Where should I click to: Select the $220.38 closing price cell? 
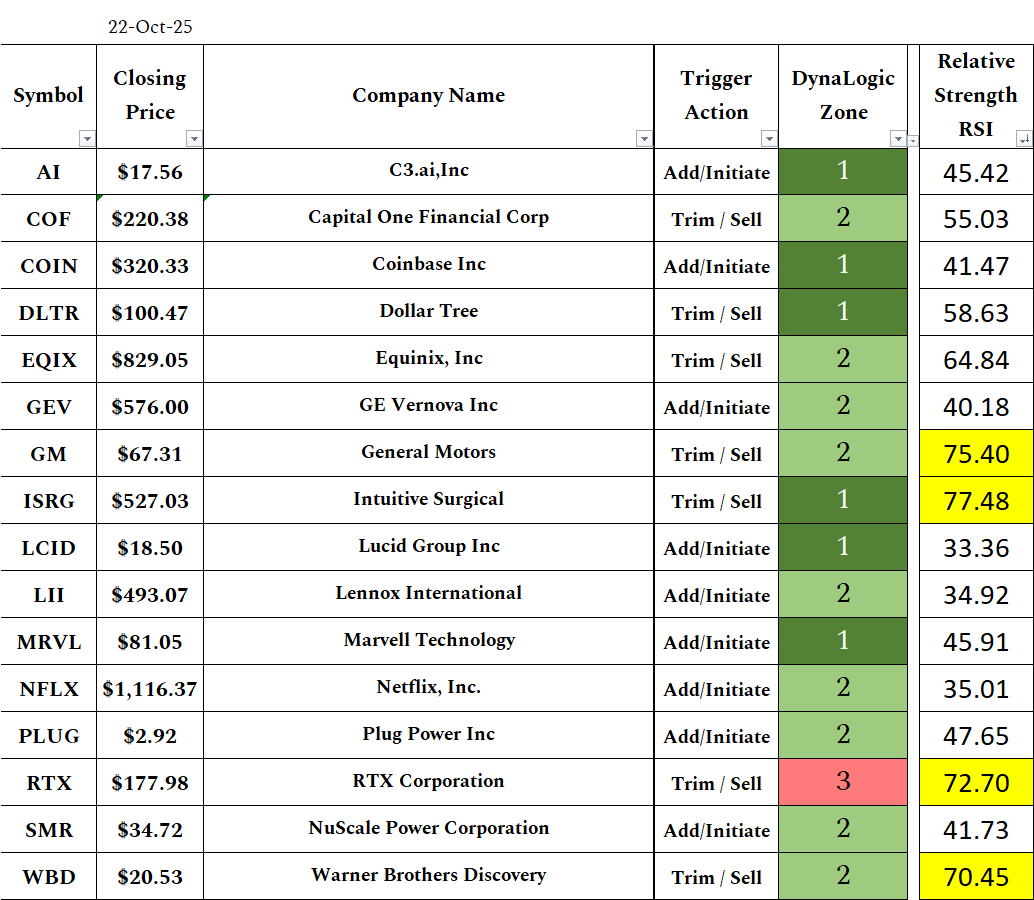coord(150,219)
